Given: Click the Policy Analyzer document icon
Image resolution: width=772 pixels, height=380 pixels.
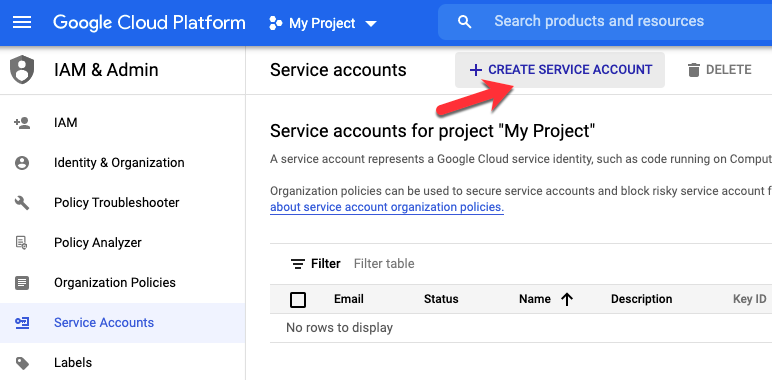Looking at the screenshot, I should (22, 243).
